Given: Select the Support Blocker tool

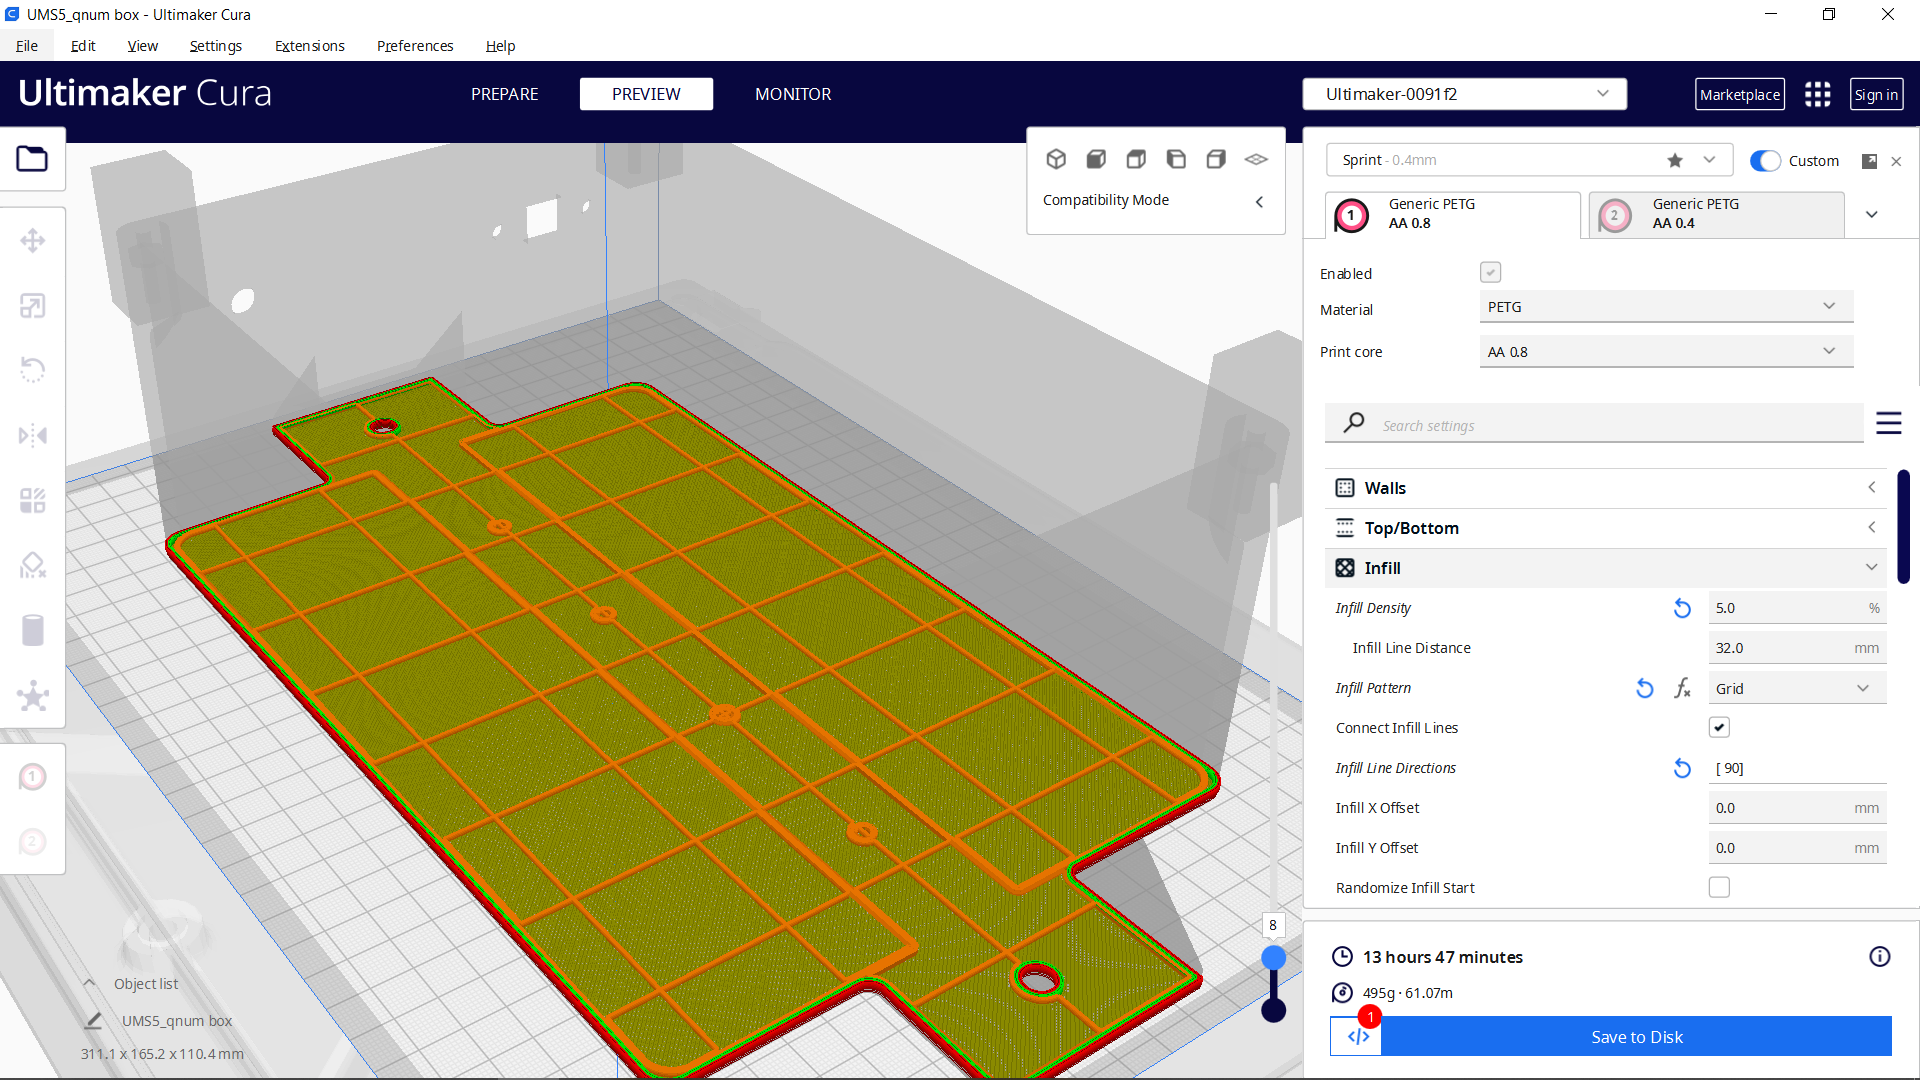Looking at the screenshot, I should pyautogui.click(x=33, y=565).
